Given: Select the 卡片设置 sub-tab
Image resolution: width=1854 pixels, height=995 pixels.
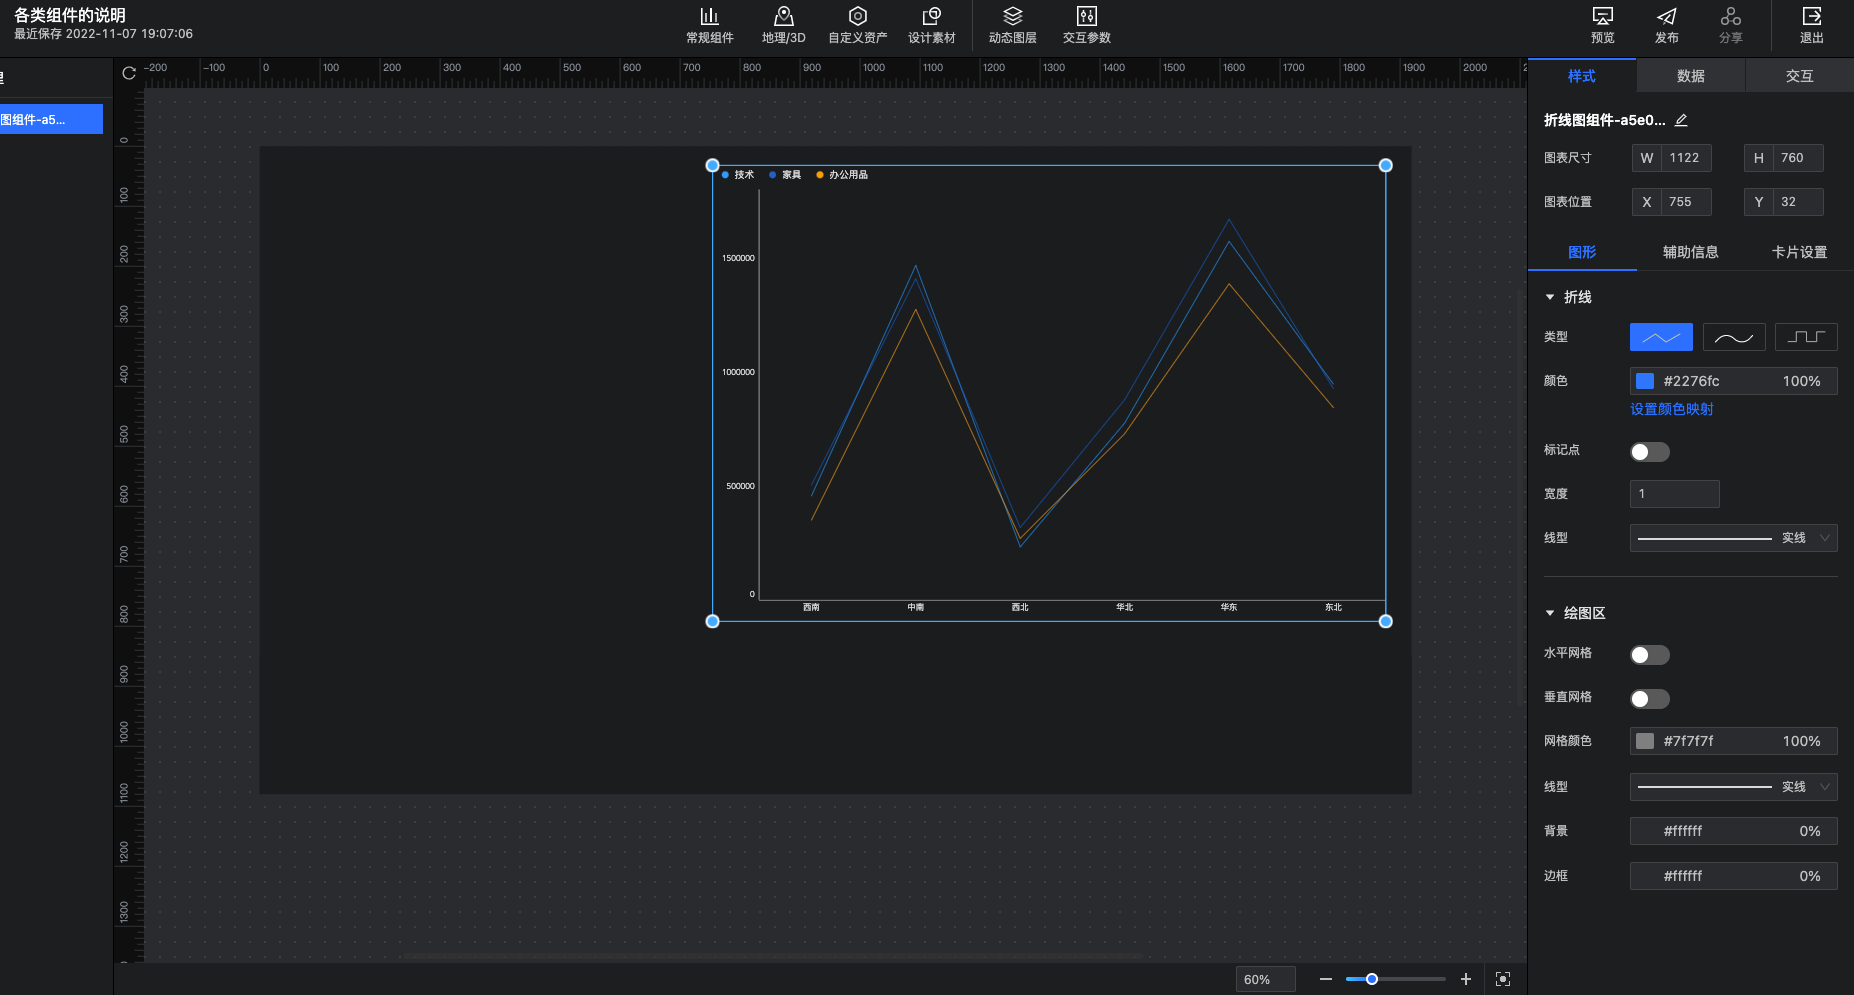Looking at the screenshot, I should [1799, 252].
